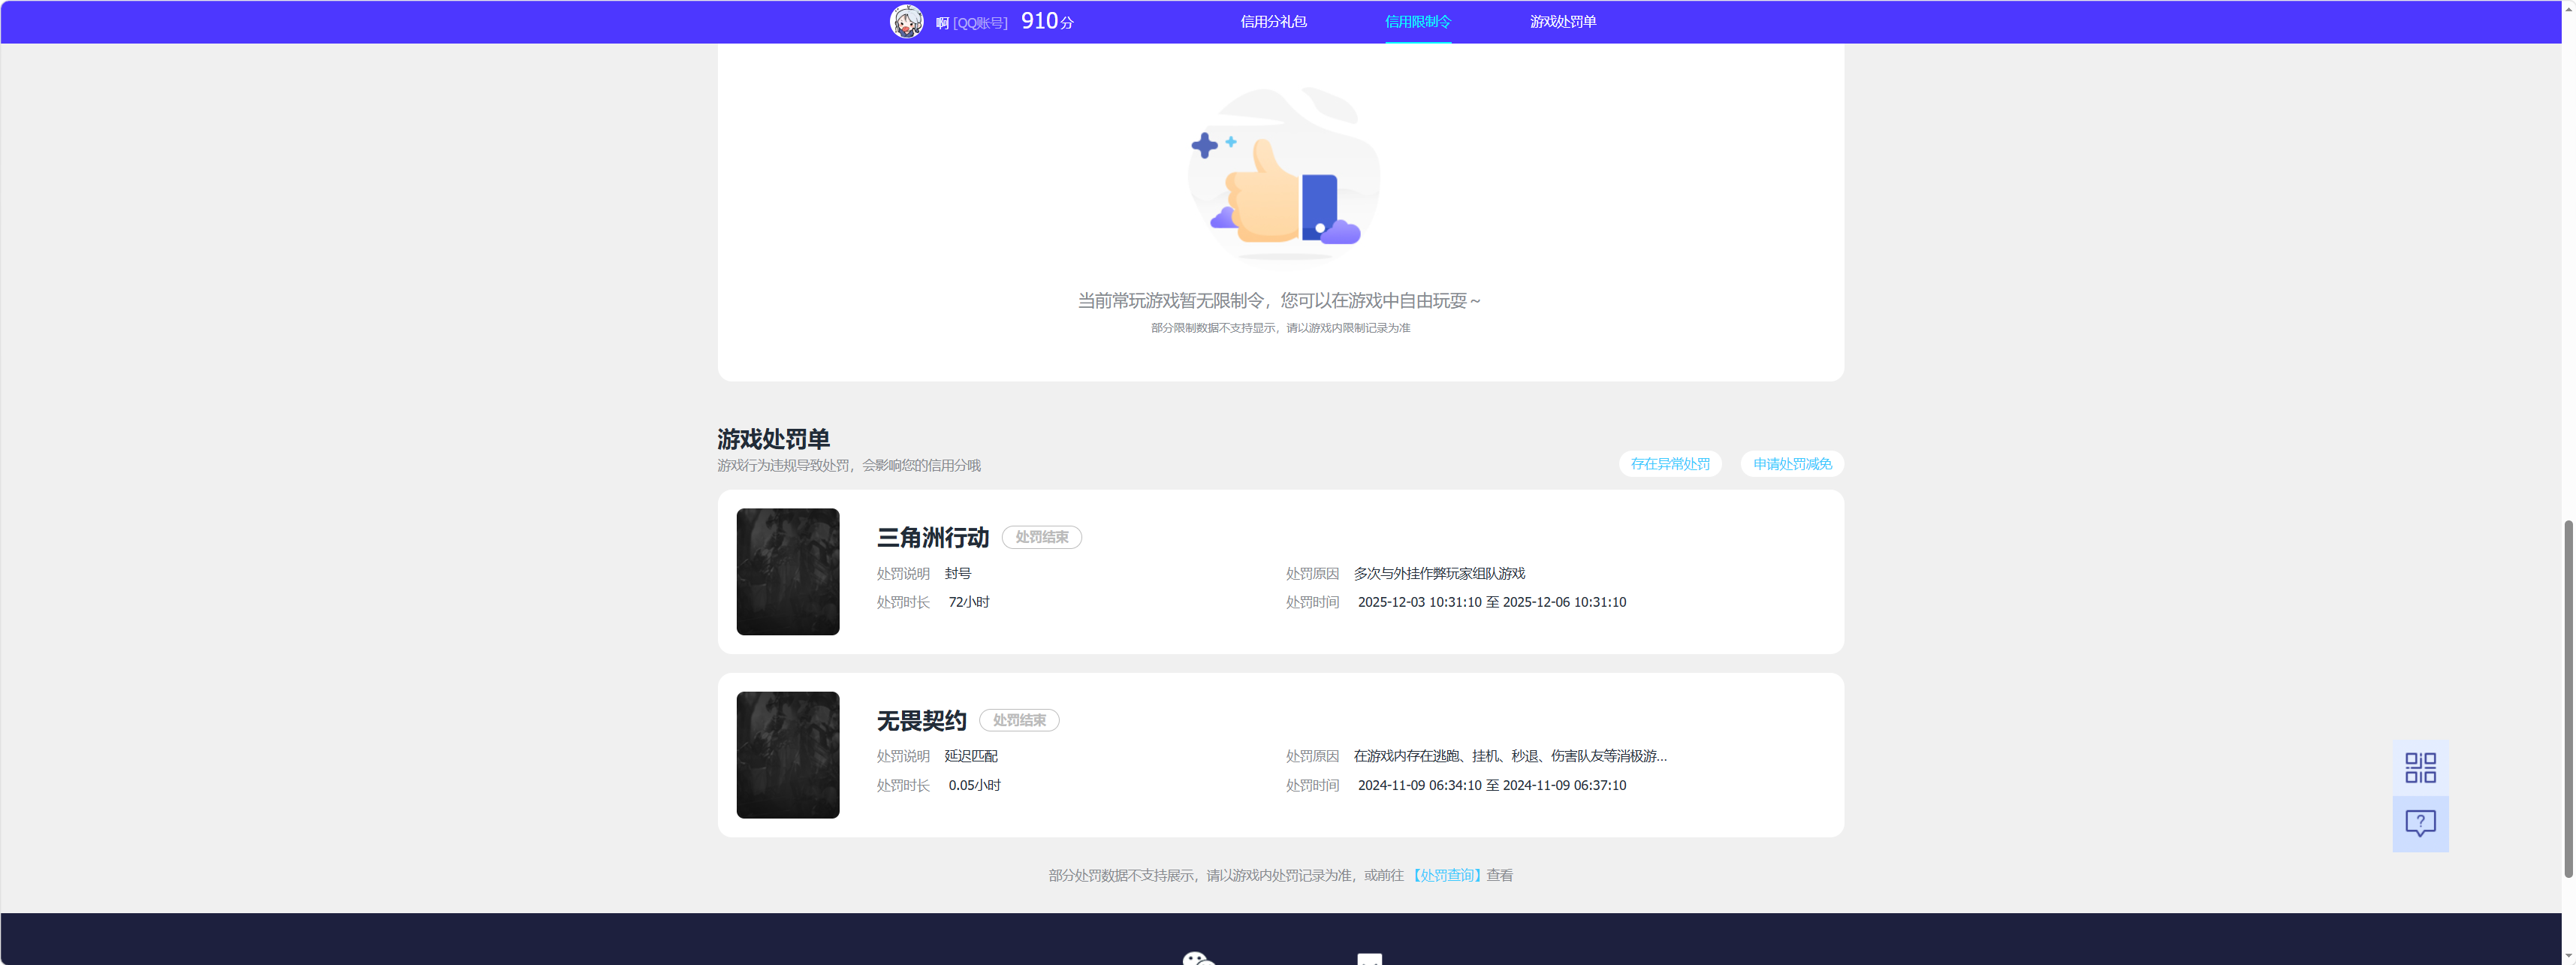Open 信用分礼包 tab
Viewport: 2576px width, 965px height.
tap(1273, 21)
